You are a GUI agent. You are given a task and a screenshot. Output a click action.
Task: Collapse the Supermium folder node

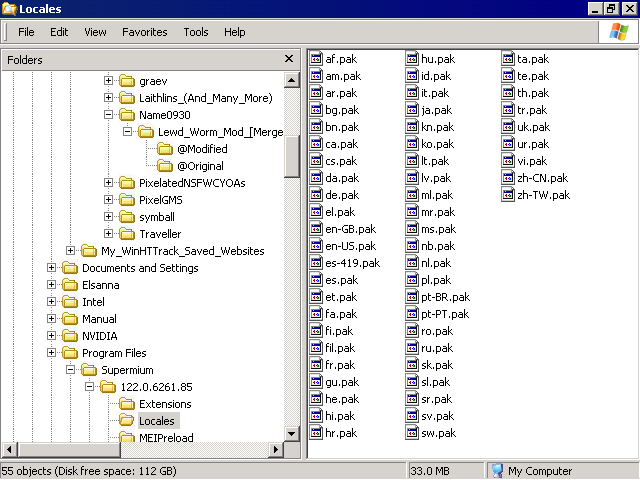[70, 370]
